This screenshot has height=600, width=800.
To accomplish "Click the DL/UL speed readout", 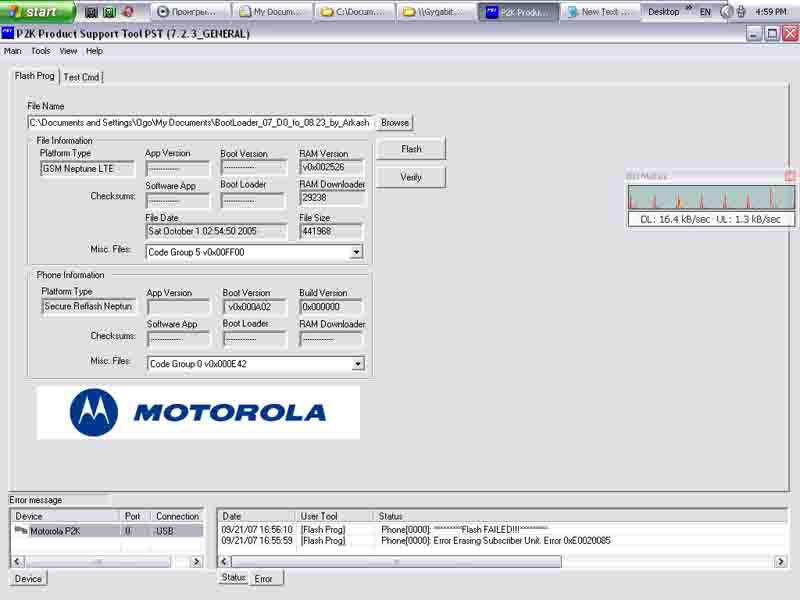I will 711,219.
